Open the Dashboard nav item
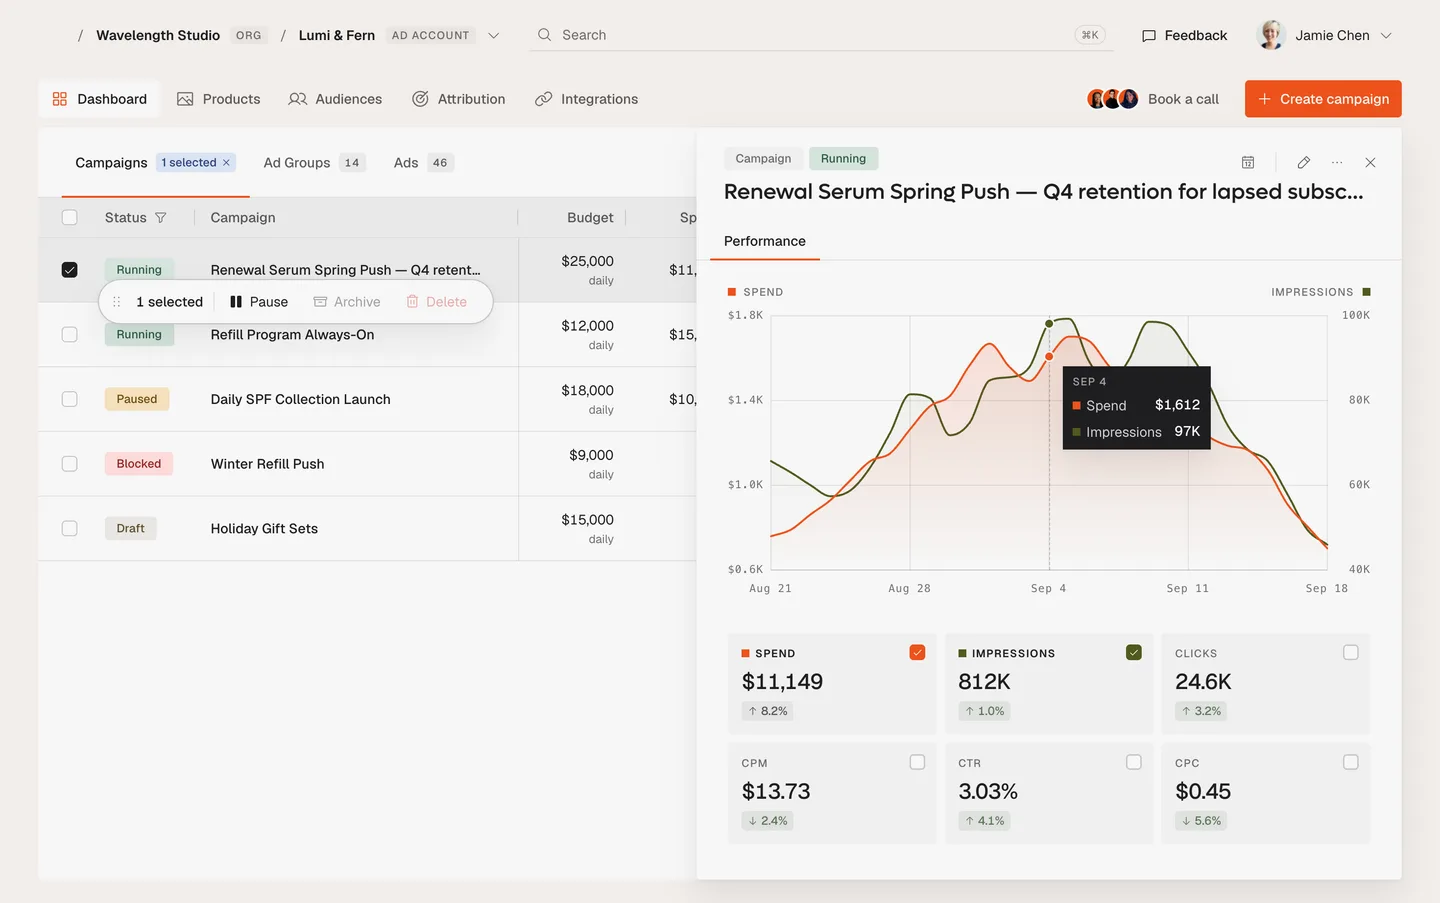 (99, 99)
